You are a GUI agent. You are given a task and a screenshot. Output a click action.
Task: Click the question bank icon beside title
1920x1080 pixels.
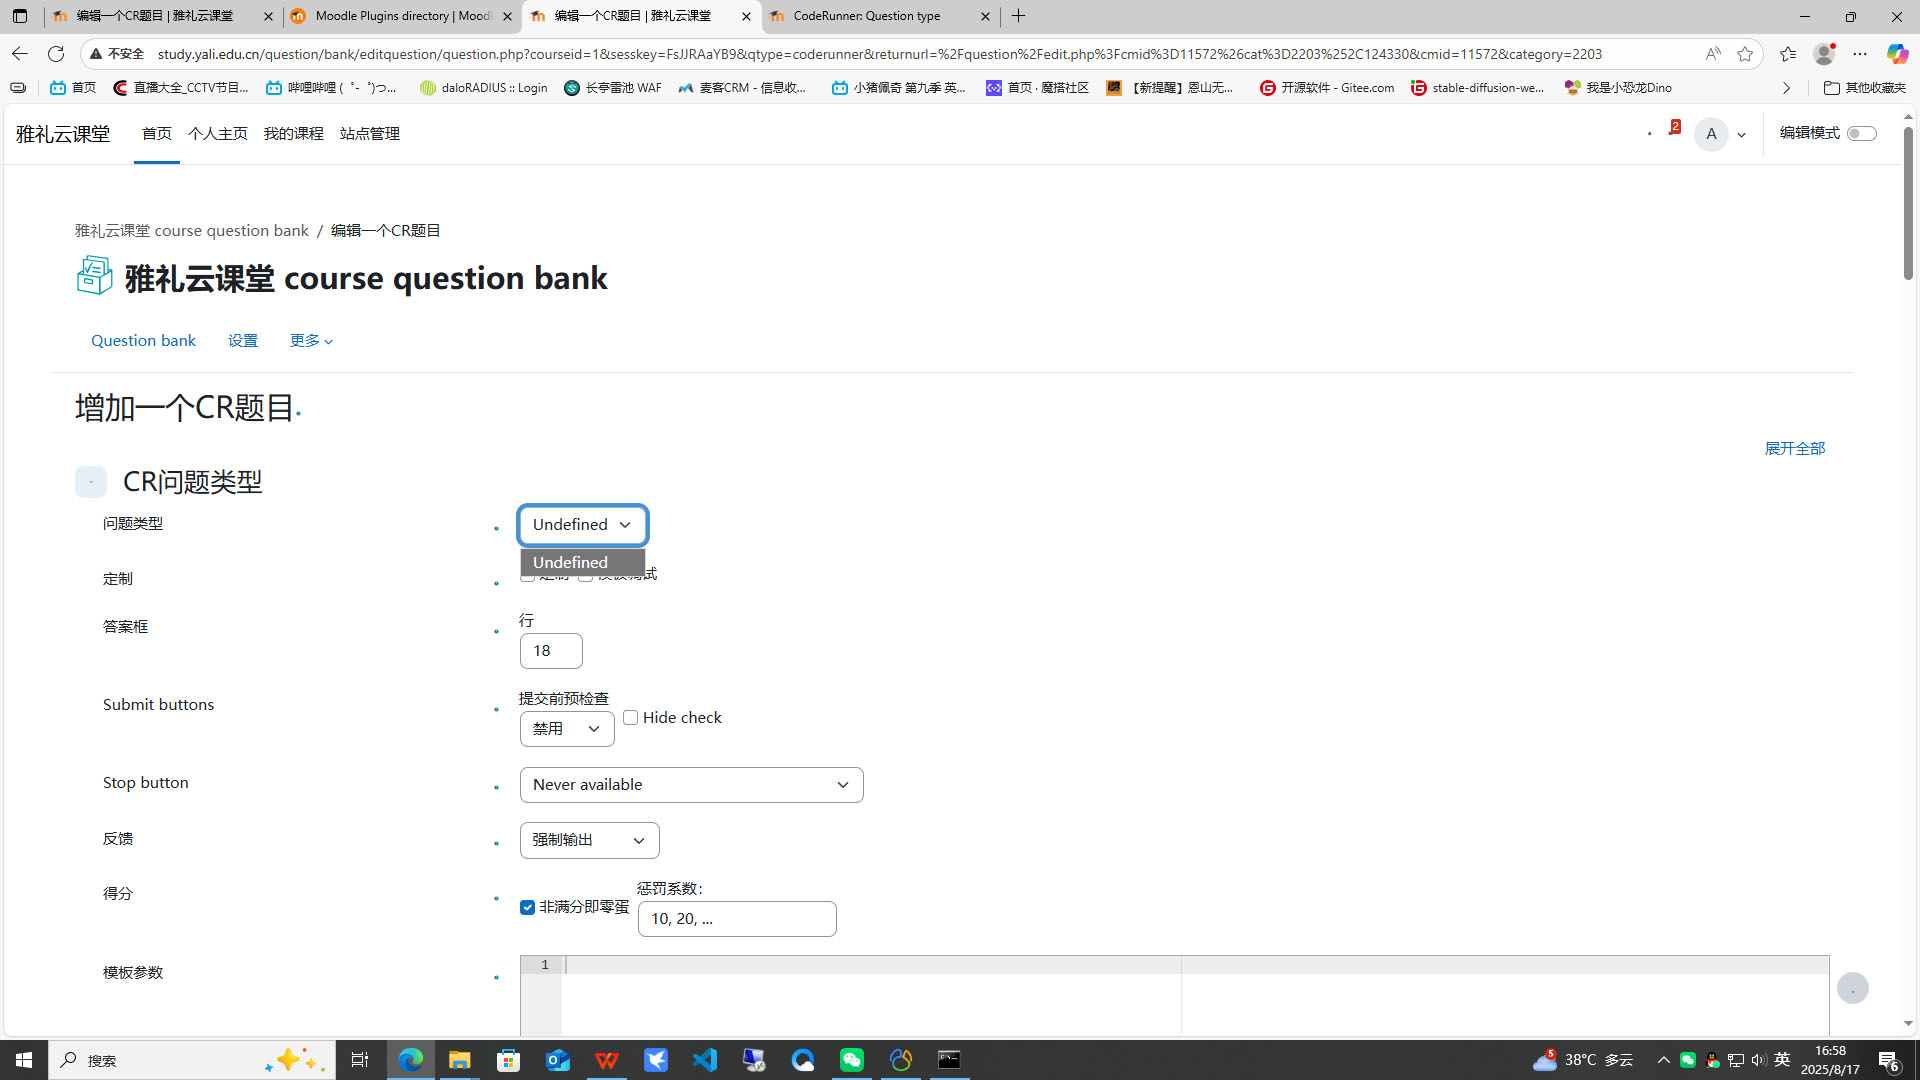tap(95, 275)
